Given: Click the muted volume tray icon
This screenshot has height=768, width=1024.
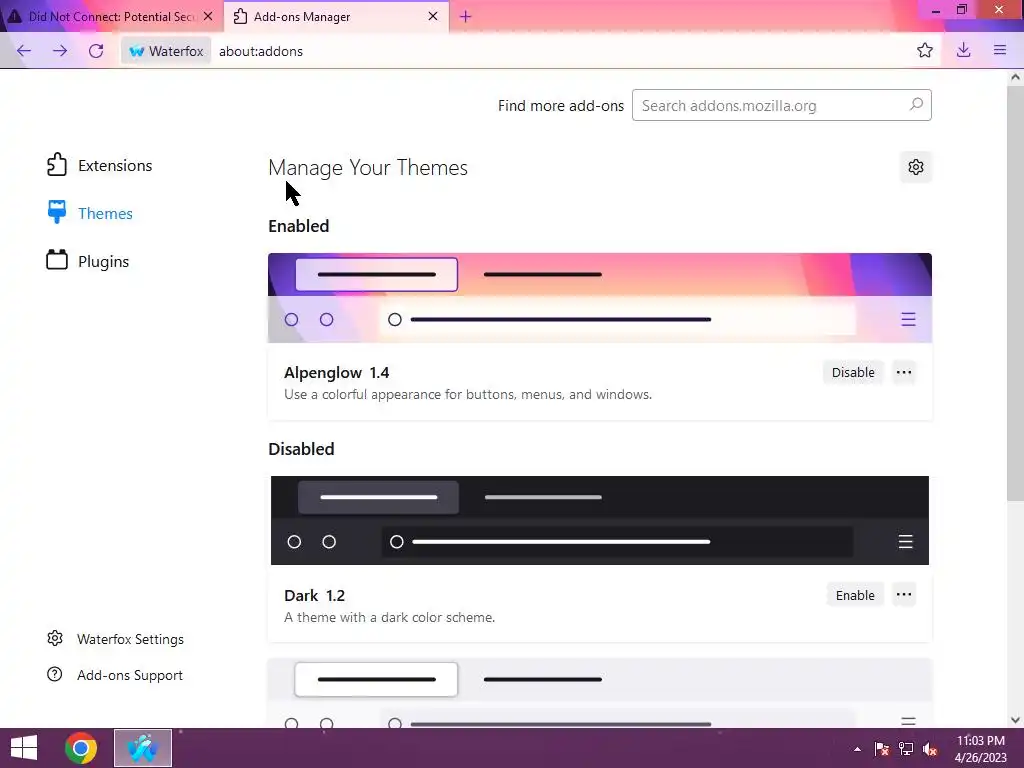Looking at the screenshot, I should coord(930,749).
